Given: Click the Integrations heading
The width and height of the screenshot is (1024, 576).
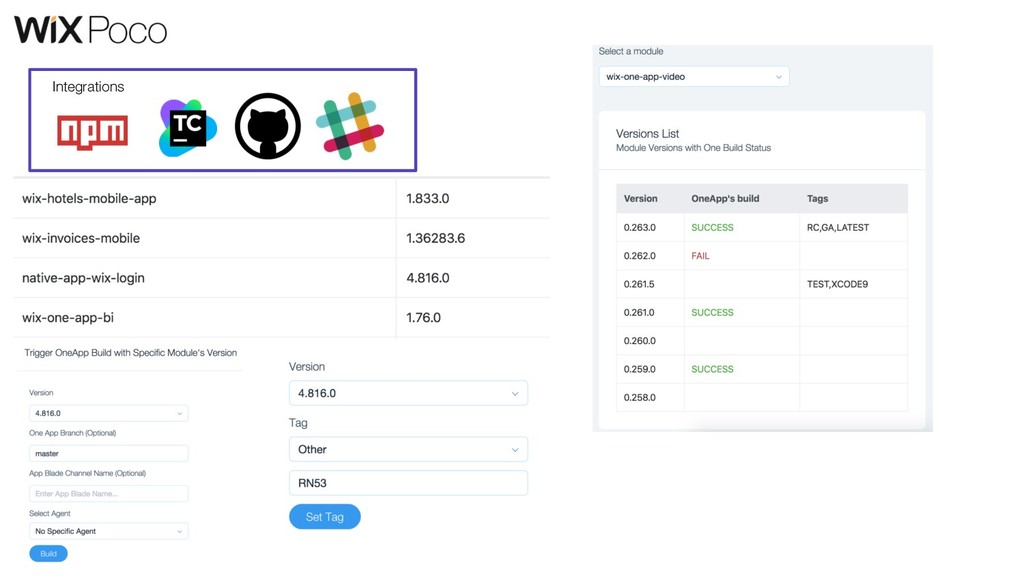Looking at the screenshot, I should [x=88, y=87].
